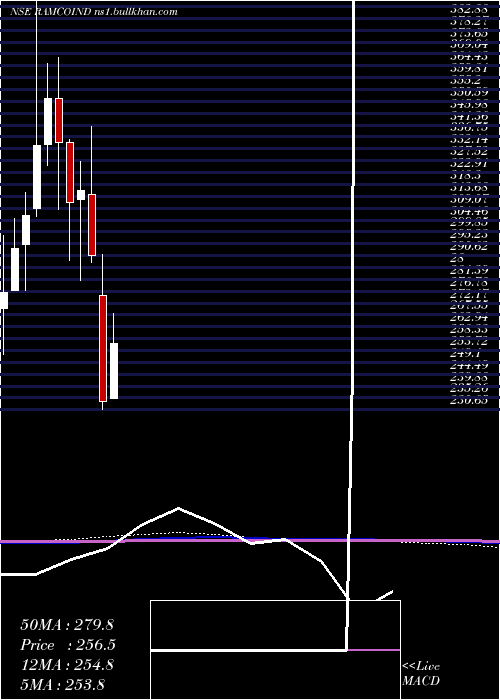Click the '5MA : 253.8' value

click(x=62, y=684)
